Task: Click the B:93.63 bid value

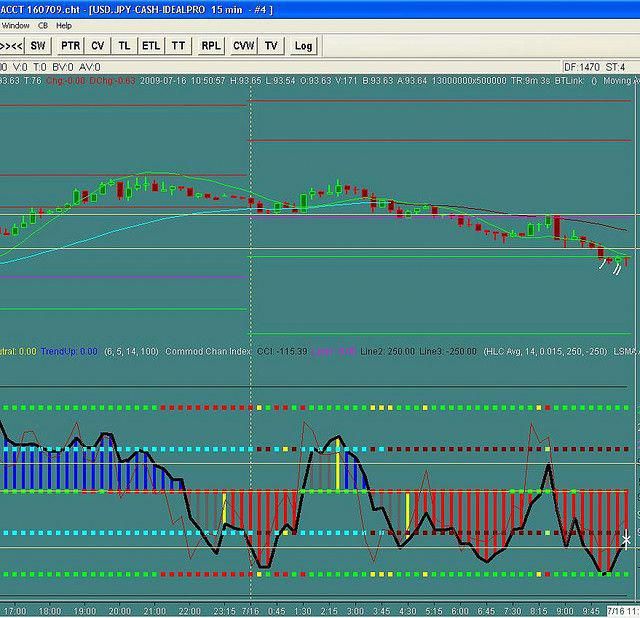Action: [x=378, y=81]
